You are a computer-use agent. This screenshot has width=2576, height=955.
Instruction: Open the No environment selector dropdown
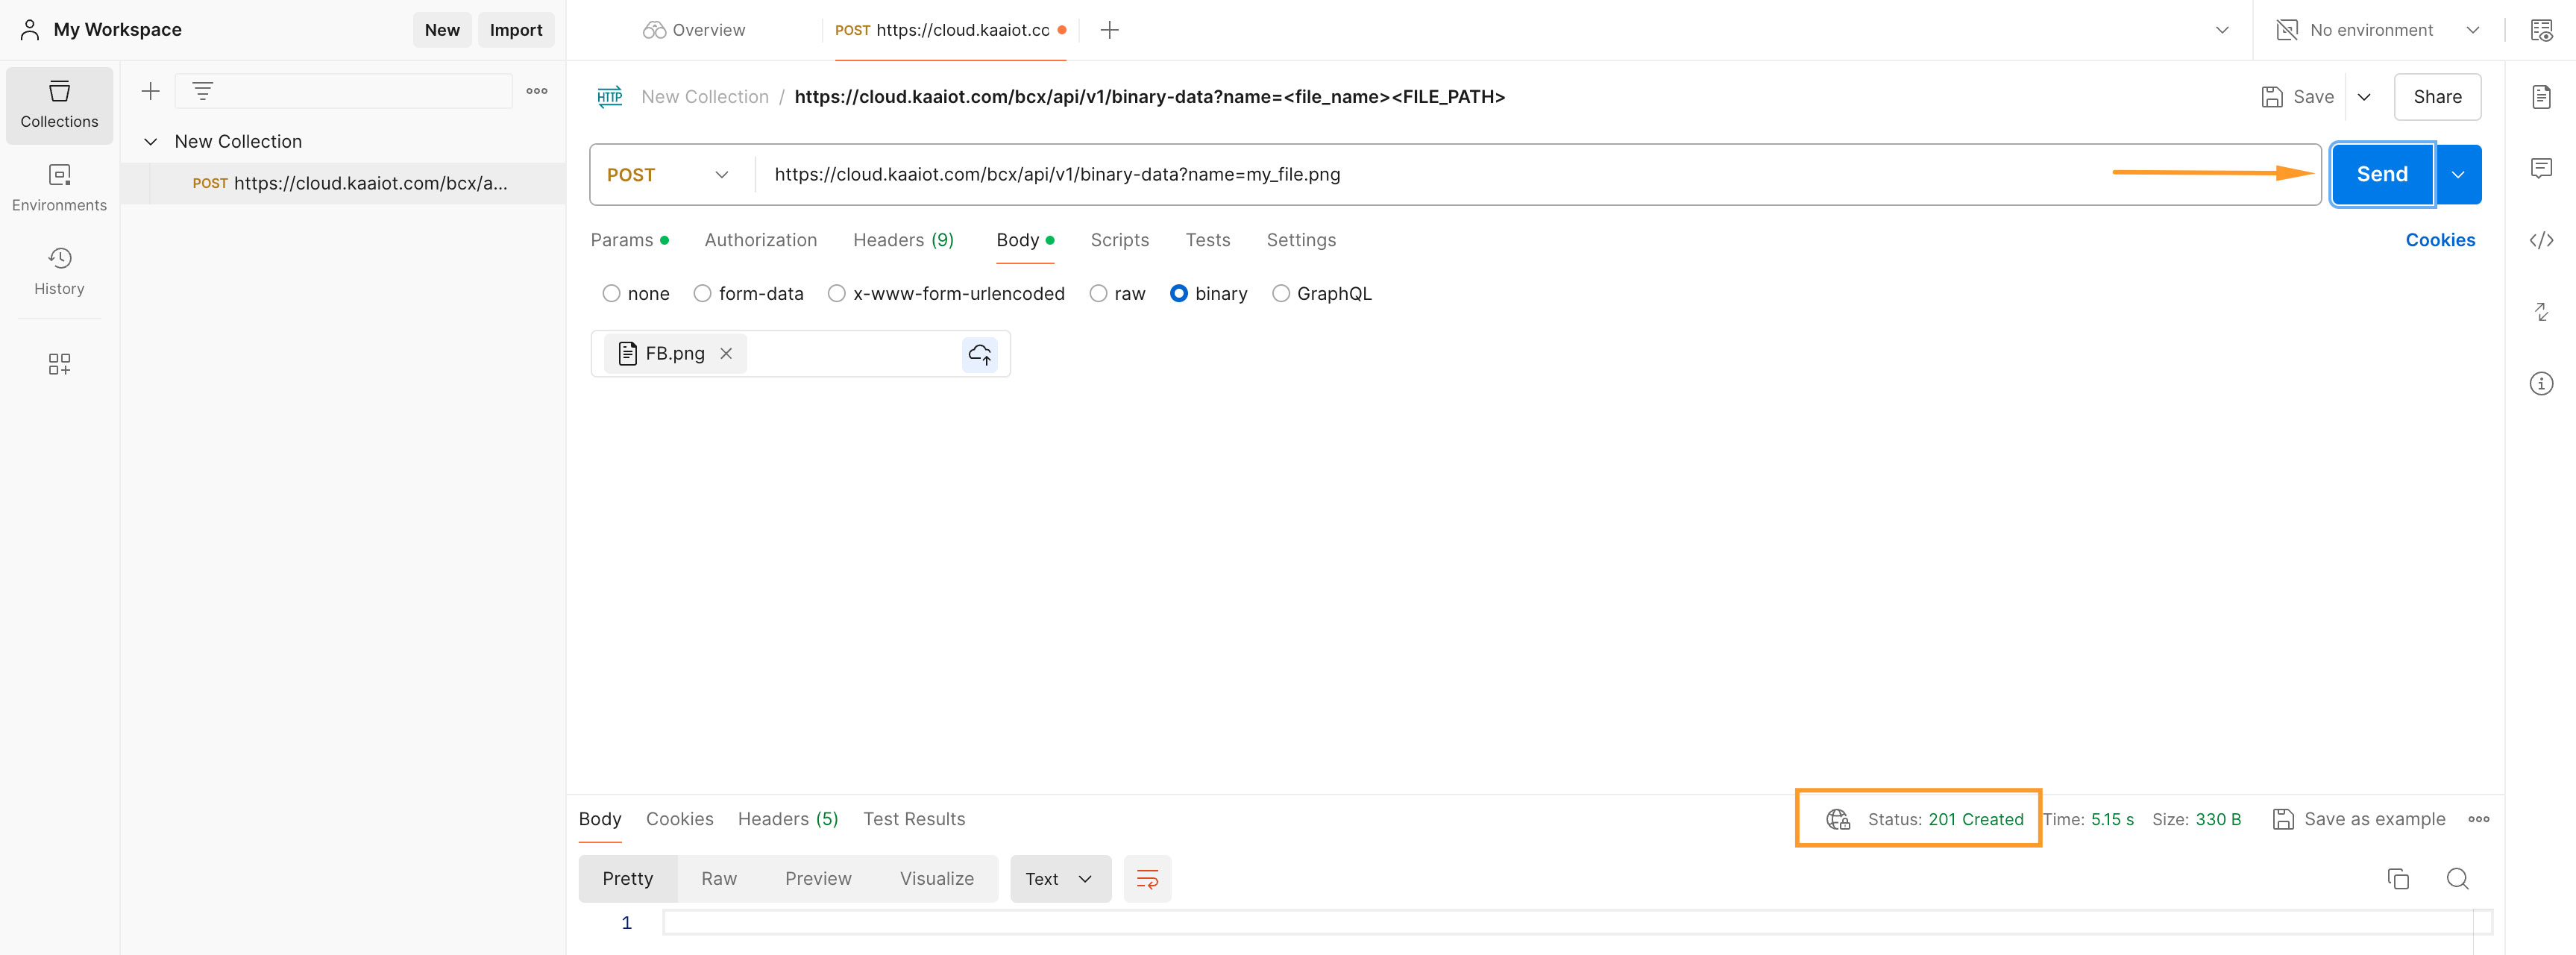[x=2379, y=30]
